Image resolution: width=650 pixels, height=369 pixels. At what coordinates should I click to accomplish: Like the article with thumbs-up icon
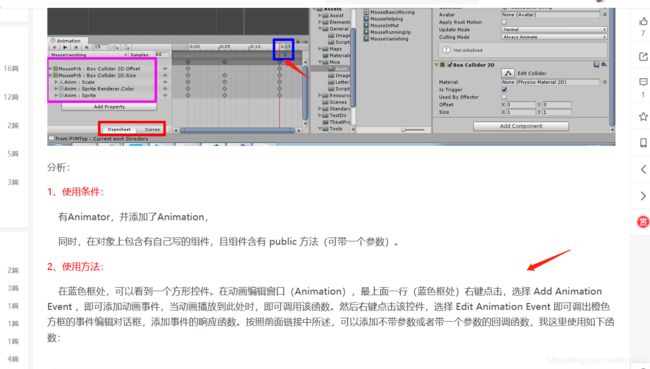pos(643,21)
